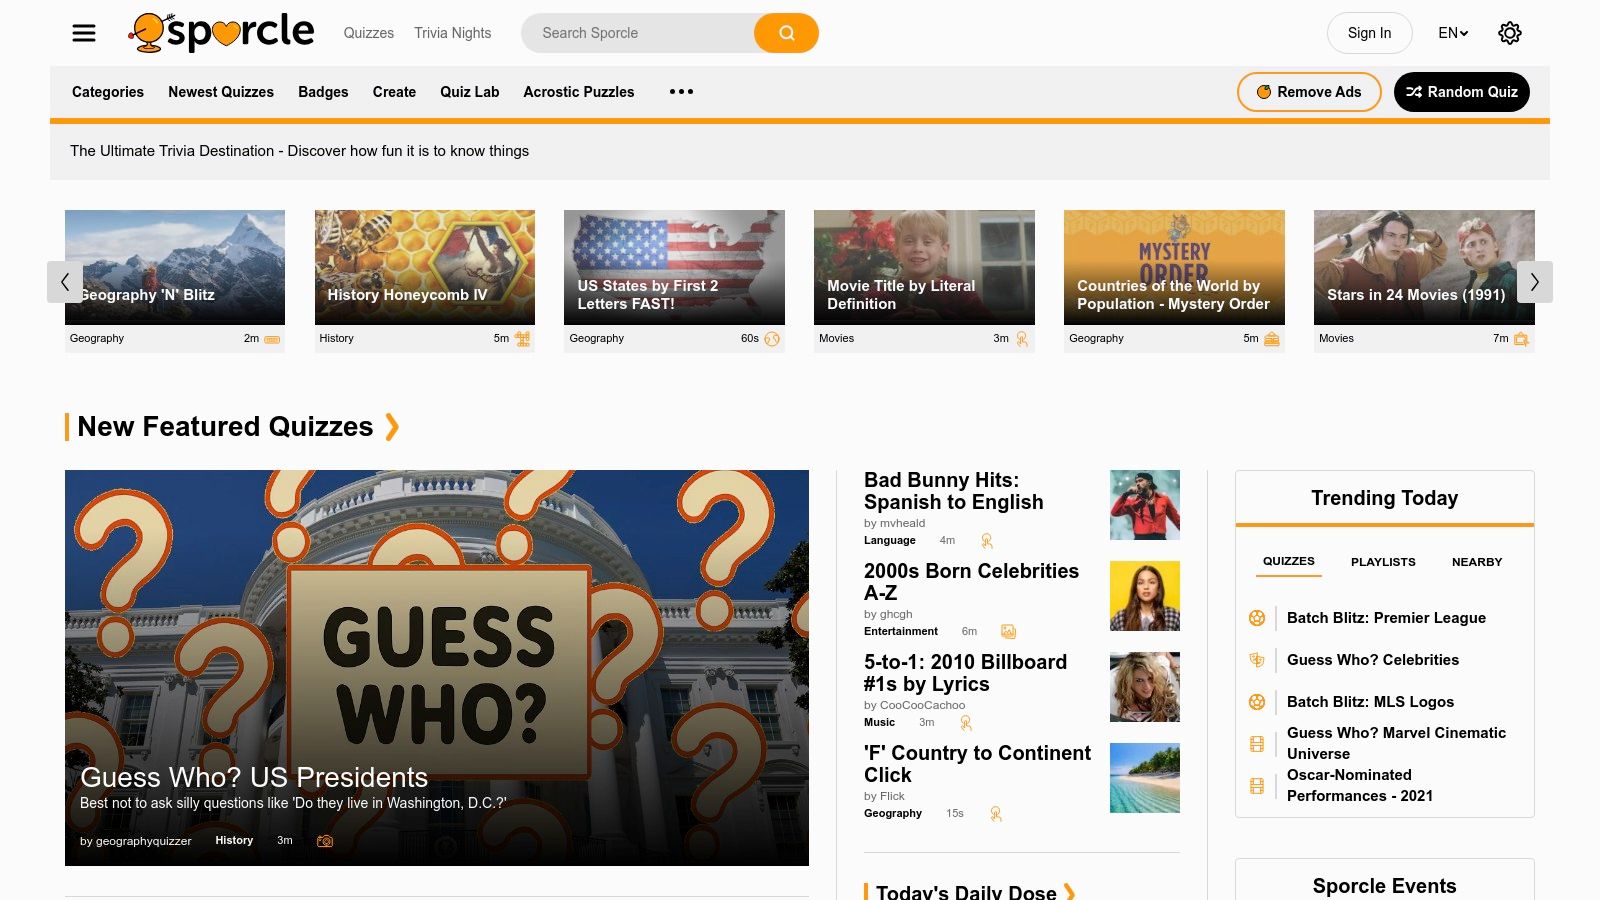The height and width of the screenshot is (900, 1600).
Task: Switch to the Playlists trending tab
Action: point(1383,562)
